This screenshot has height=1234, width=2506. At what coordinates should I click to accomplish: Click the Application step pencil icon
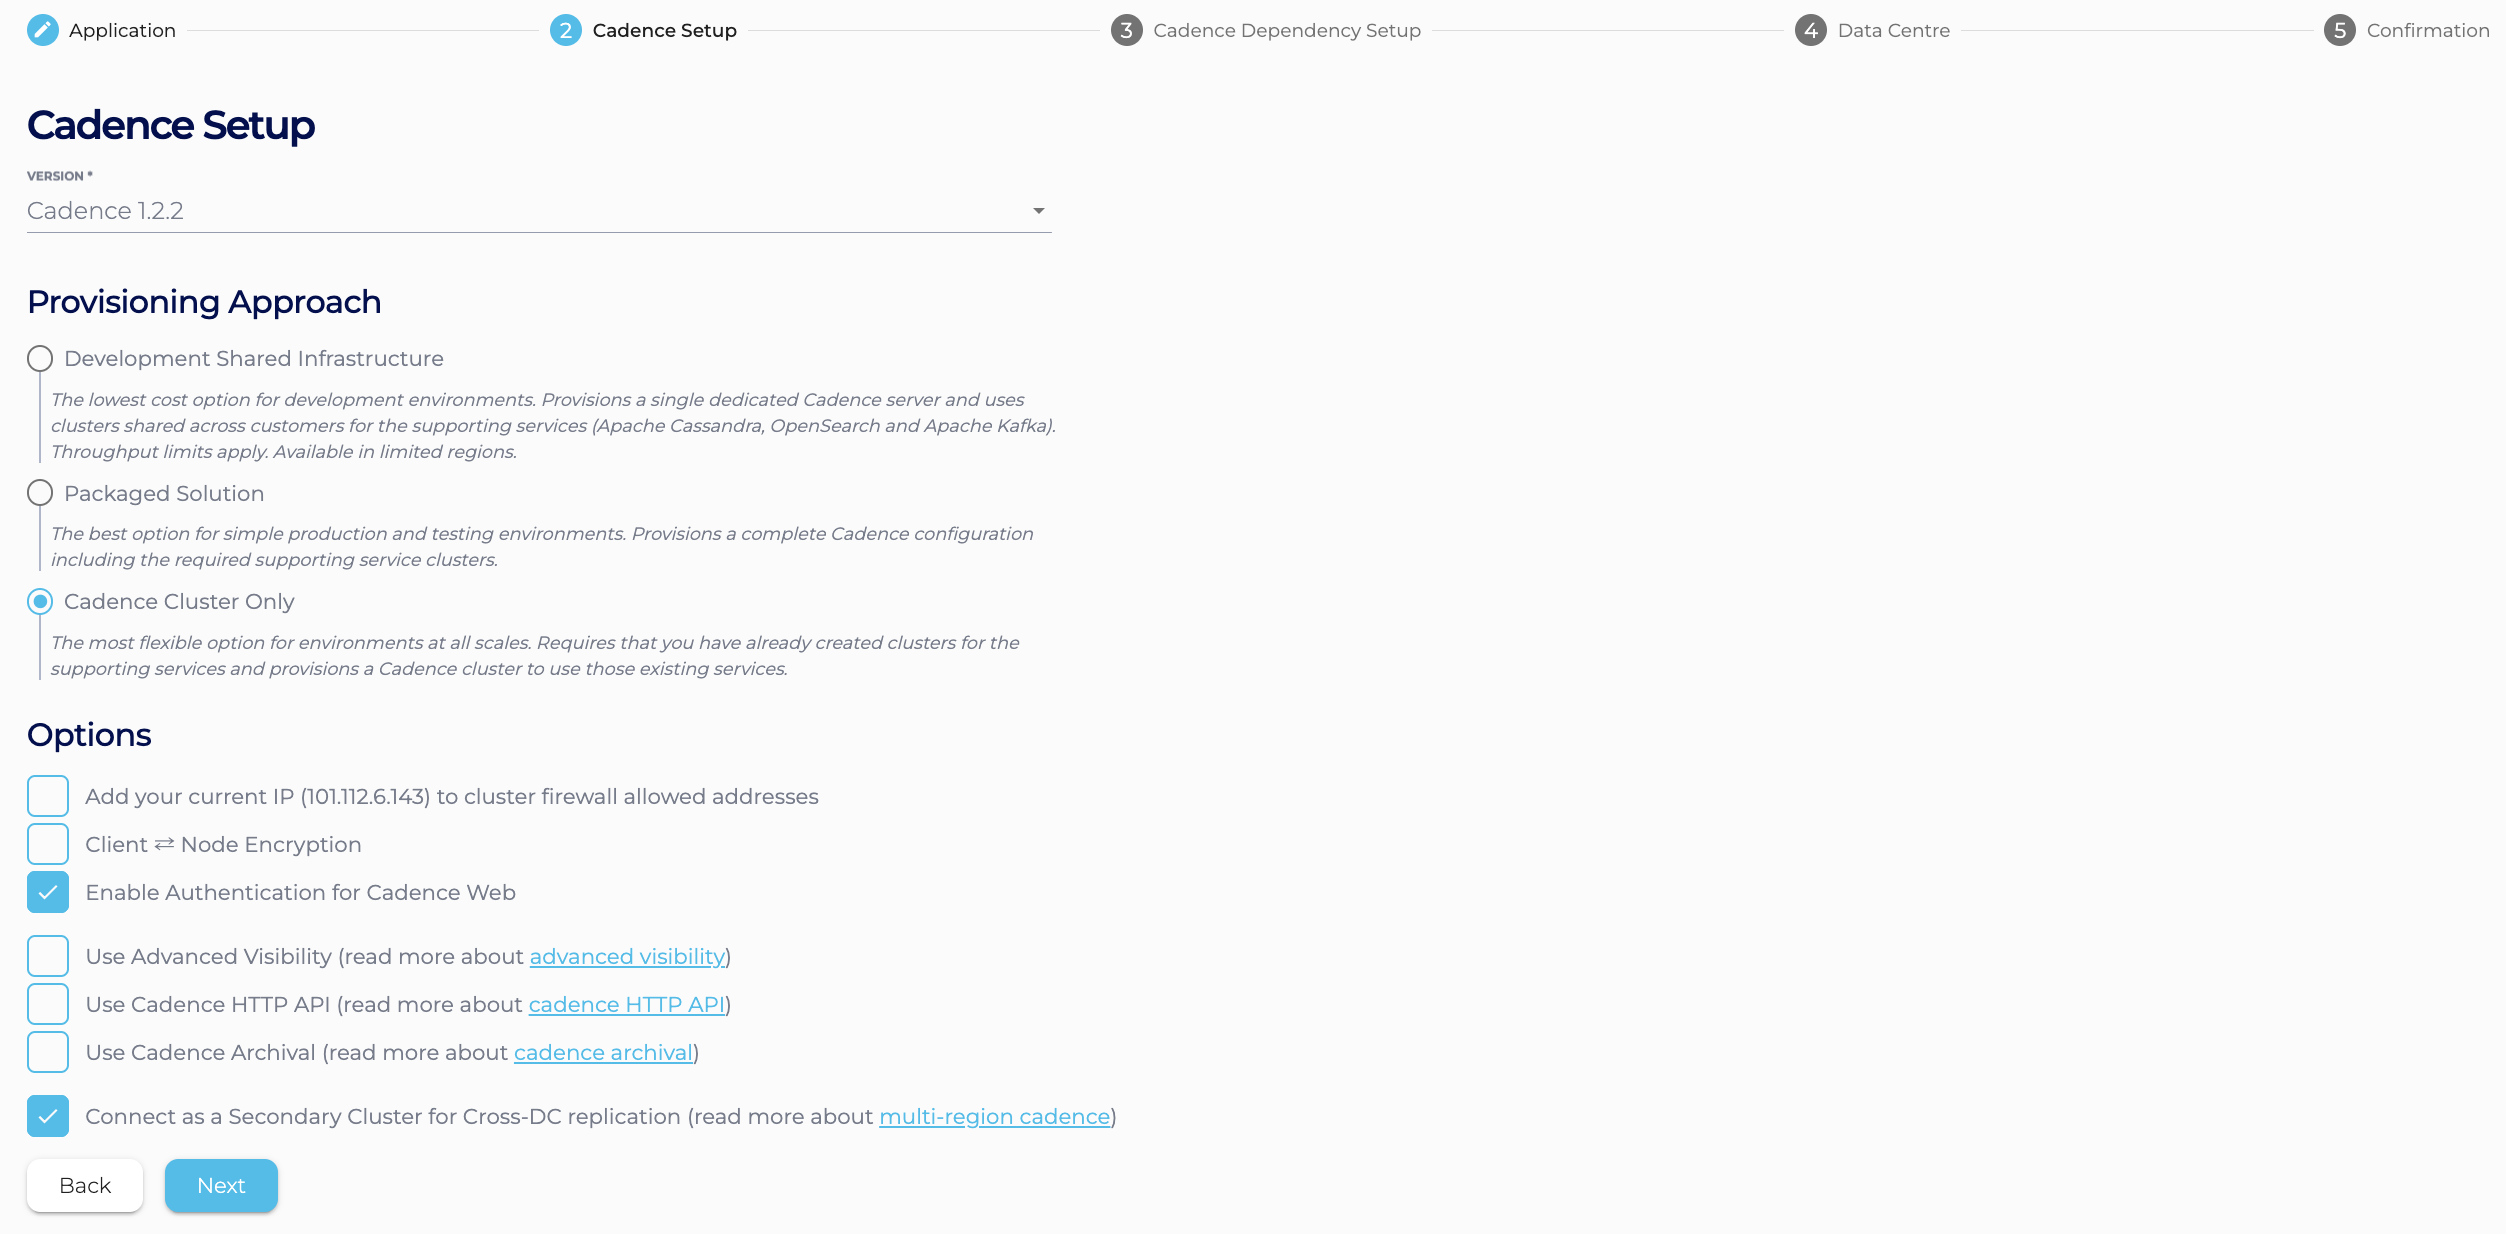coord(42,30)
